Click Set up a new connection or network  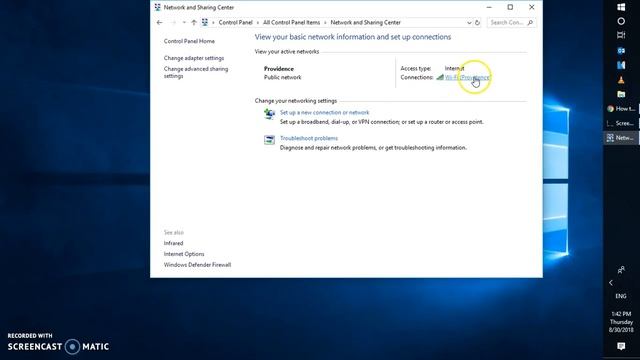[324, 112]
